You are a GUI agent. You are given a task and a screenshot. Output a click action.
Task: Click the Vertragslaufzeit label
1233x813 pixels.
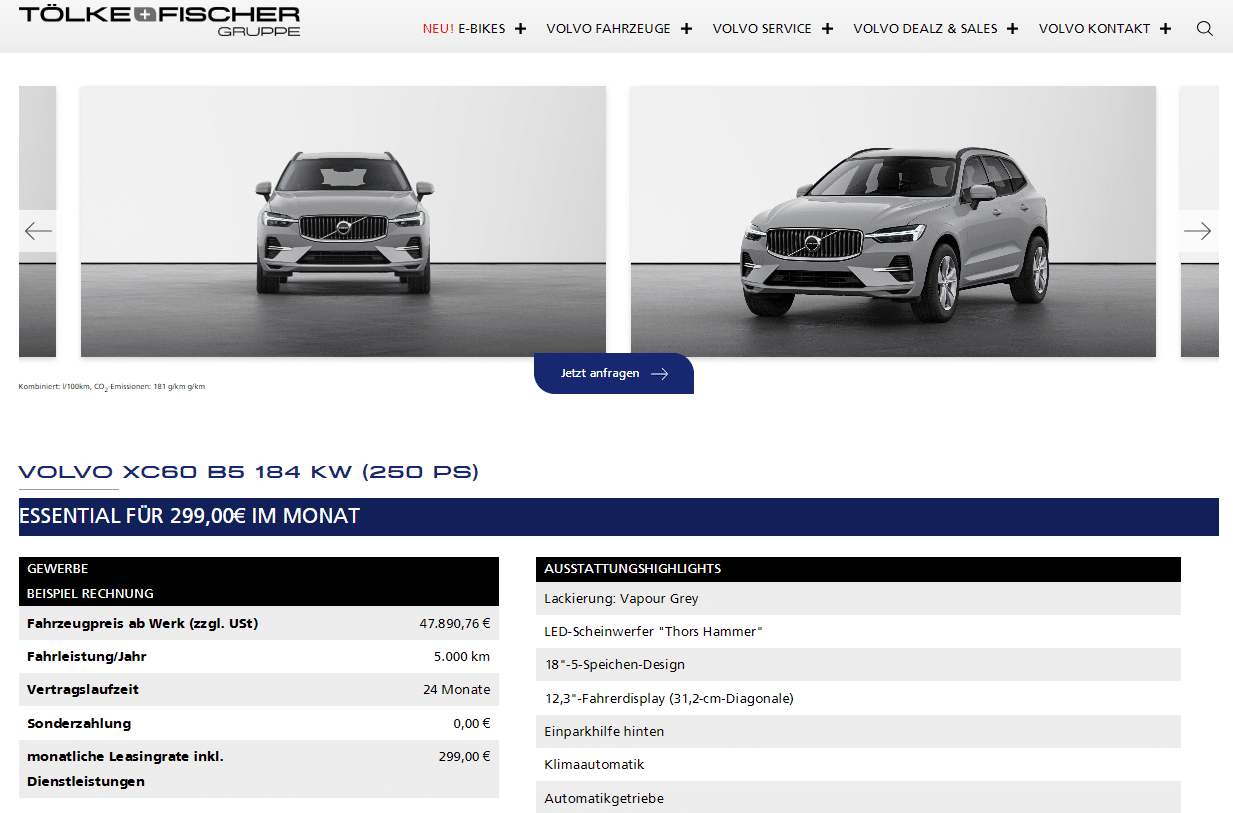click(x=83, y=689)
